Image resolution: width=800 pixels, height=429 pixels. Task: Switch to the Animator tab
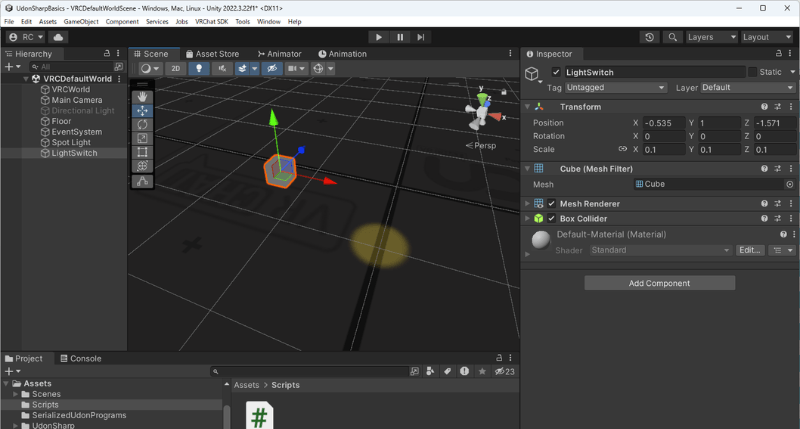point(280,54)
